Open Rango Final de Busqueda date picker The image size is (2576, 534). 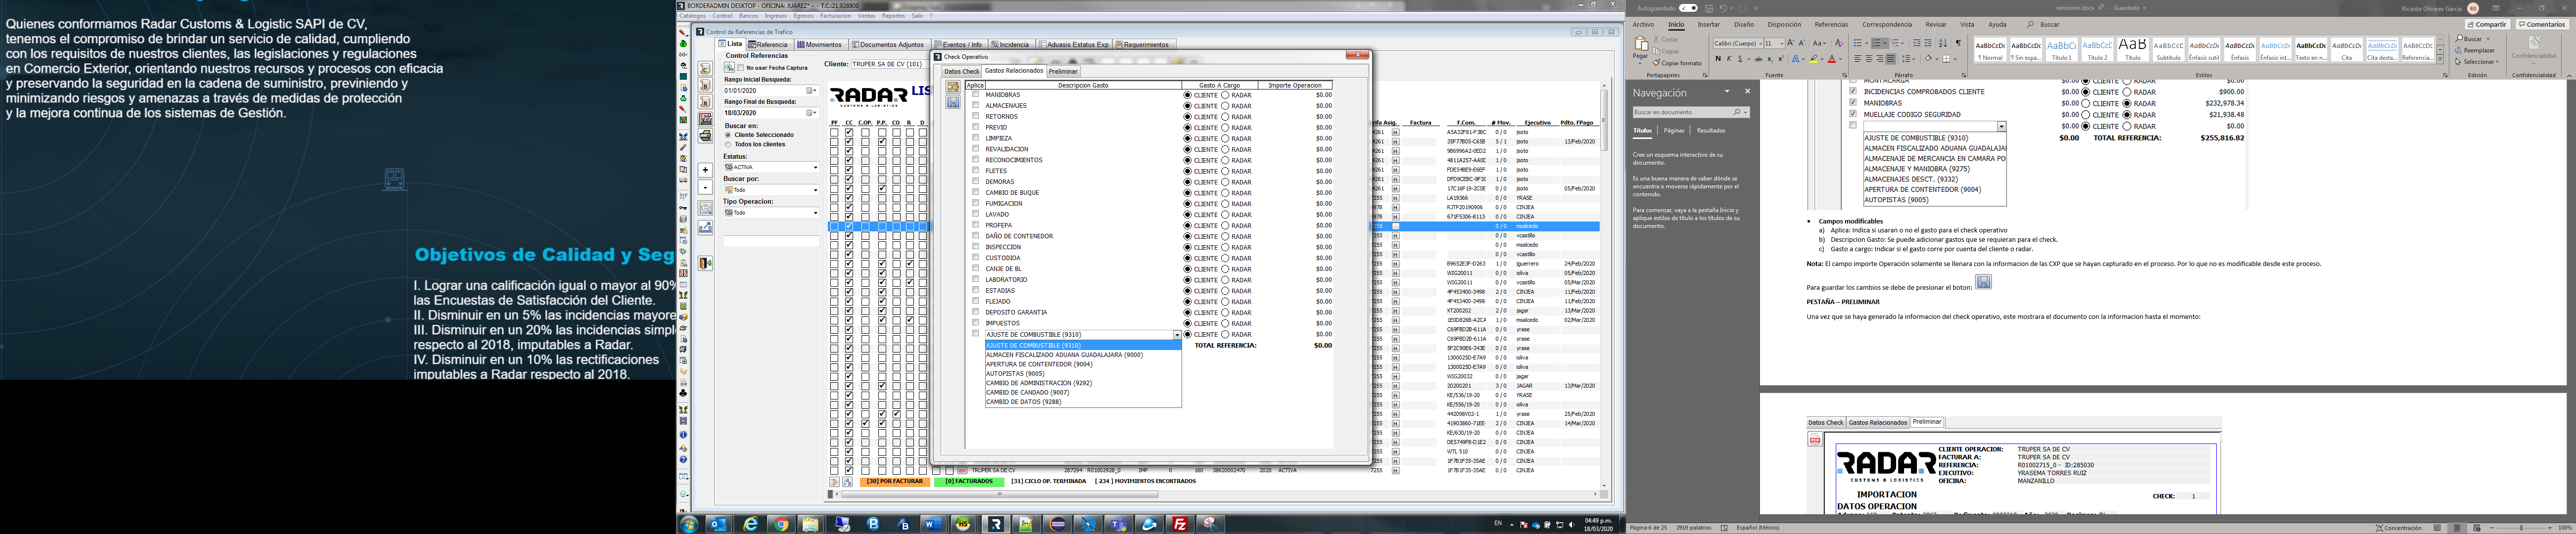(812, 113)
